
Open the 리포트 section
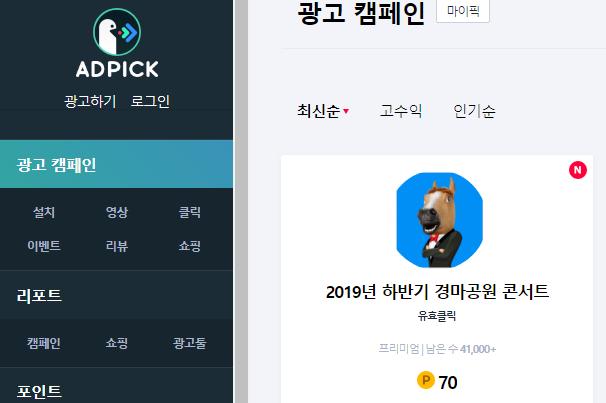click(x=39, y=296)
